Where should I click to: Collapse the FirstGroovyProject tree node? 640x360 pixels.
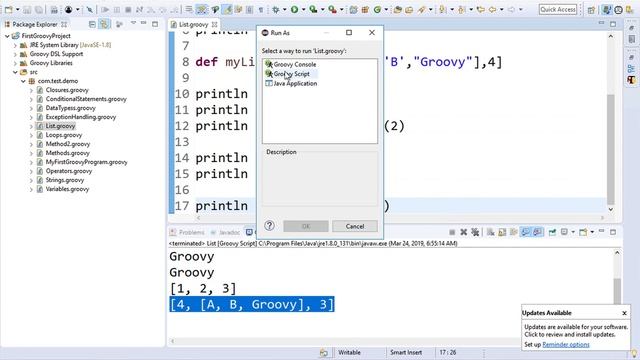(7, 36)
